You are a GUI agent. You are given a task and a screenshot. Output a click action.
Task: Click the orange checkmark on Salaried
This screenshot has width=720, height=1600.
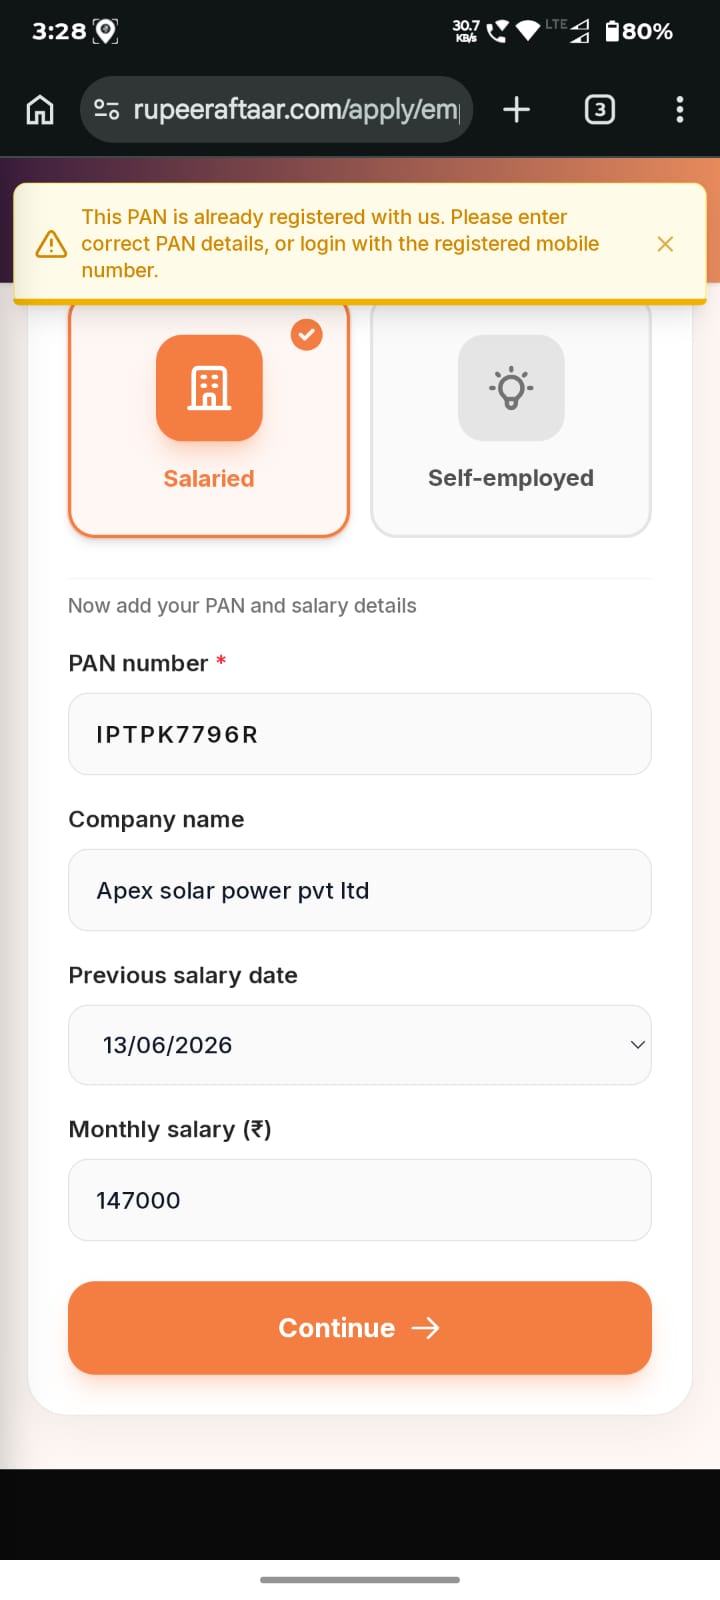(x=307, y=334)
